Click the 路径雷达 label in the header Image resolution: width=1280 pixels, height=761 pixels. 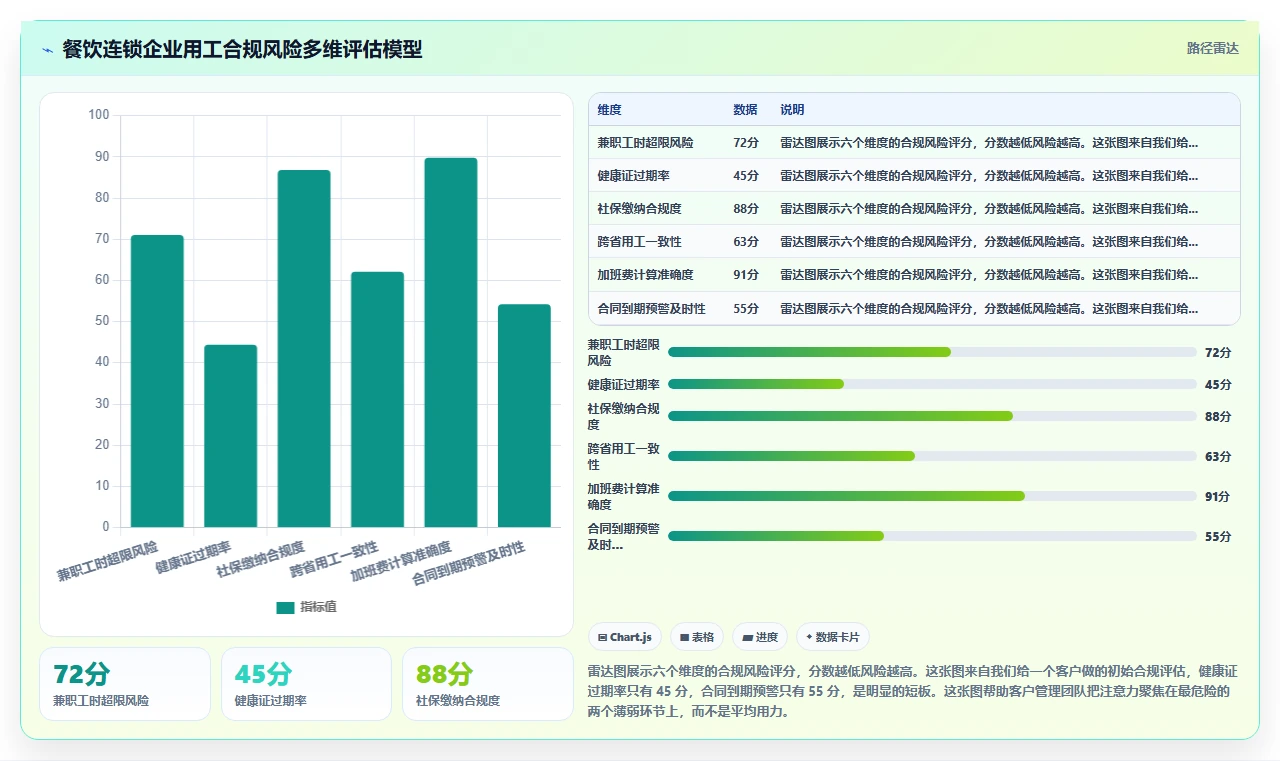(x=1212, y=48)
